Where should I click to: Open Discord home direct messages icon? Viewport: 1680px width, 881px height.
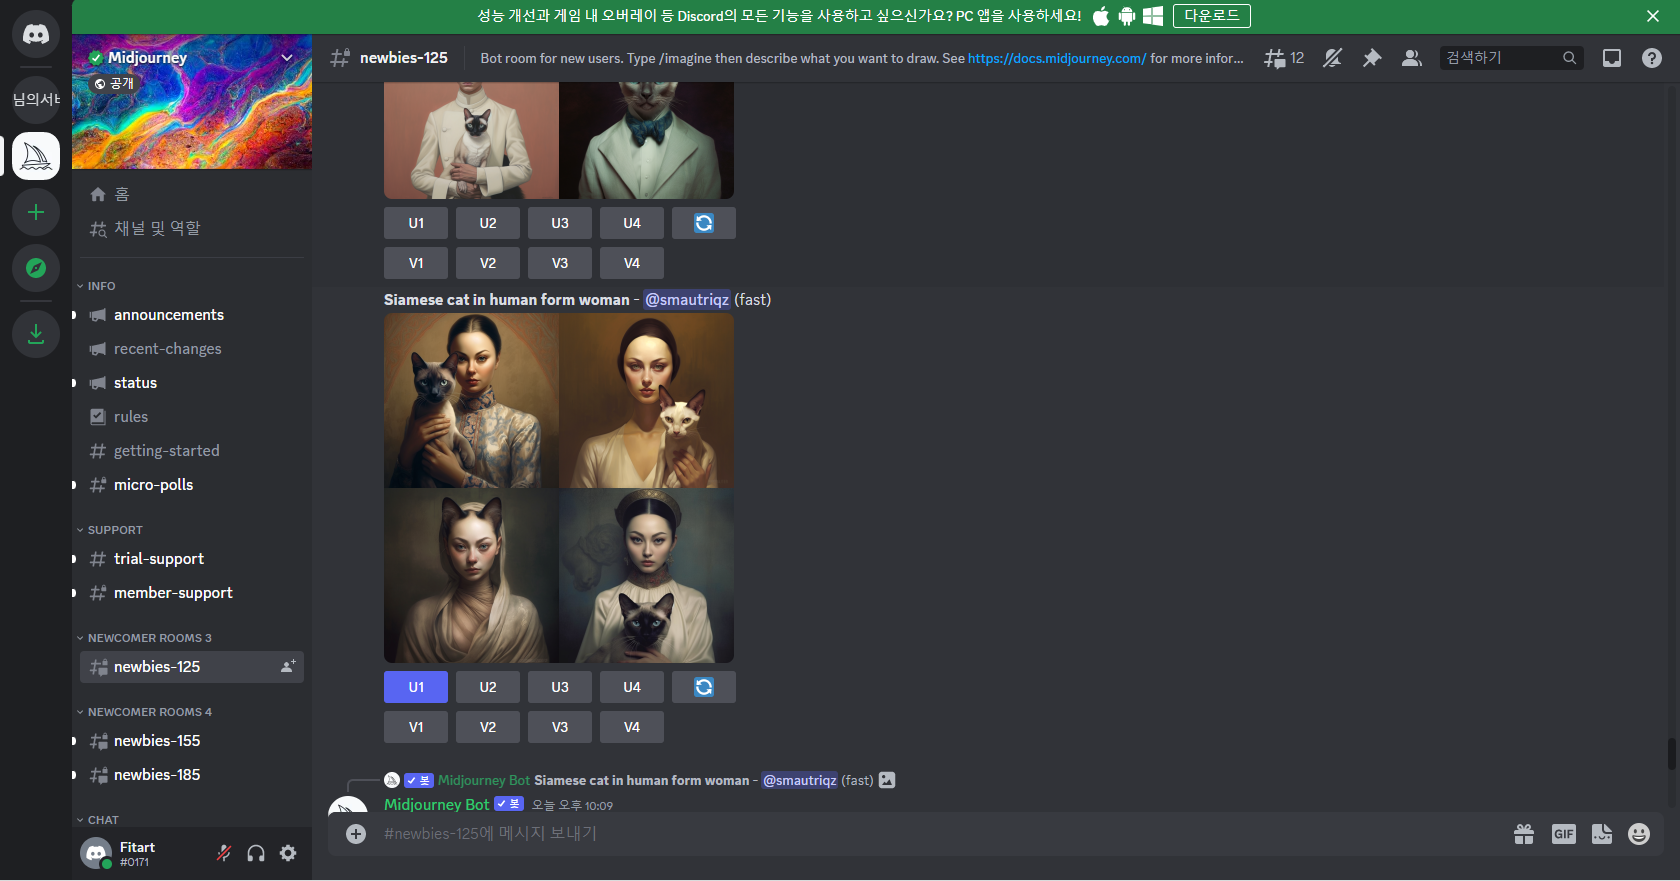point(36,34)
